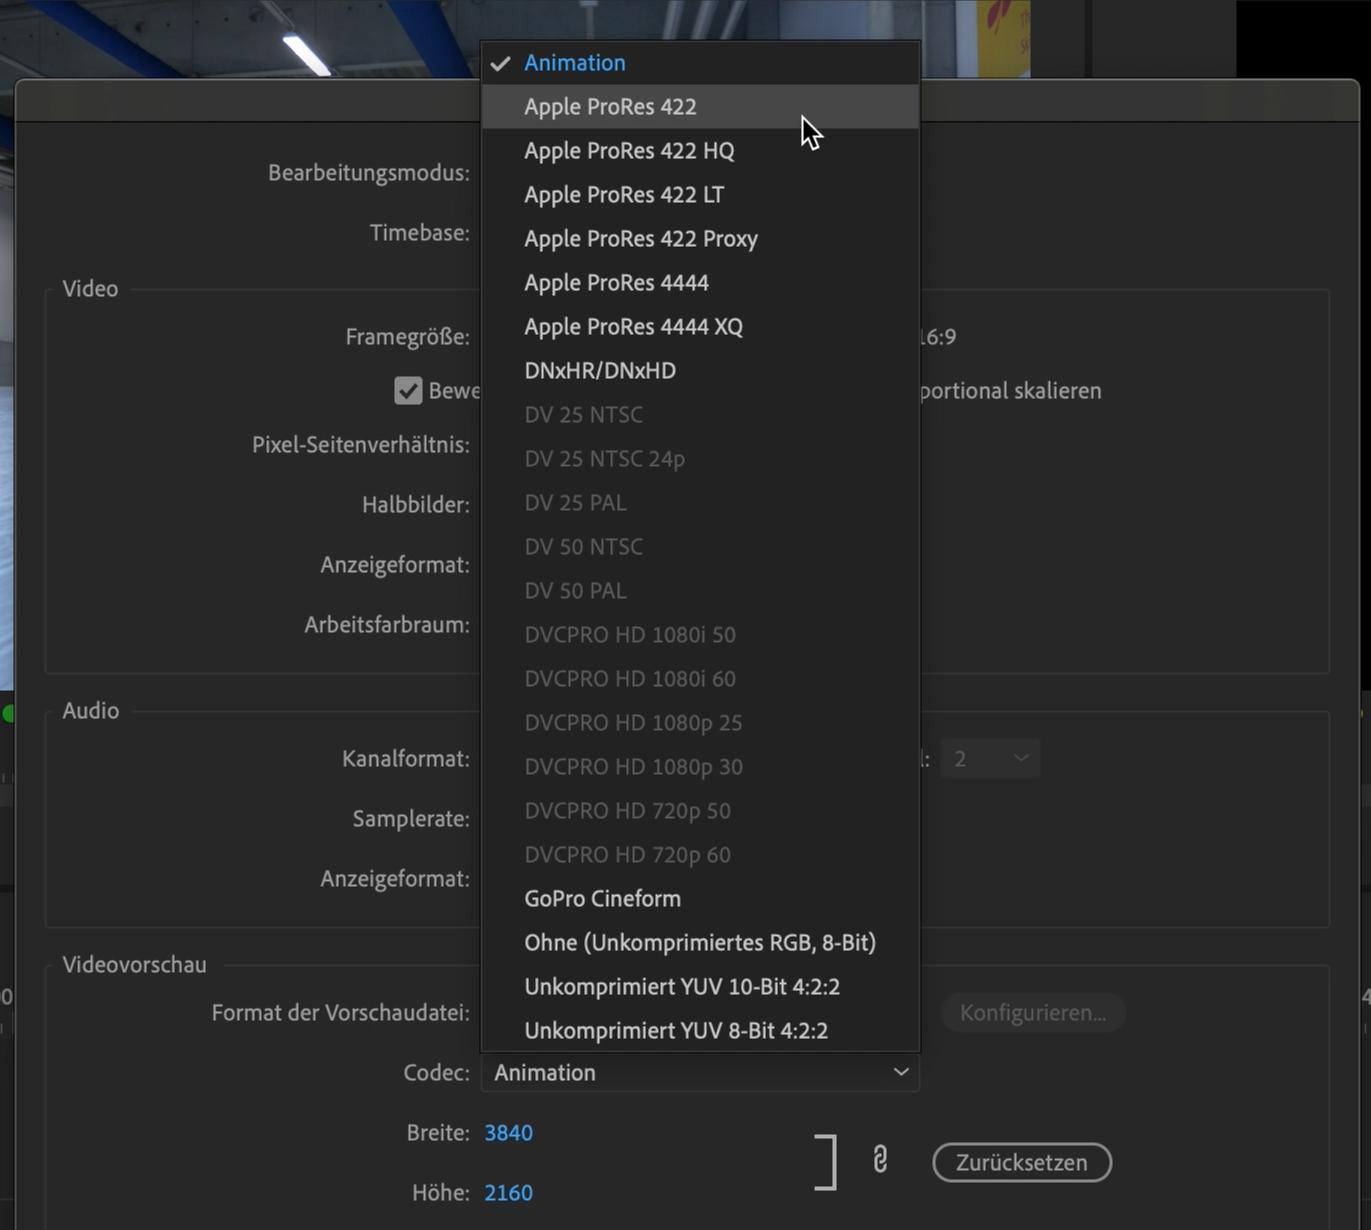Open the channel count dropdown showing 2
Viewport: 1371px width, 1230px height.
(x=989, y=759)
